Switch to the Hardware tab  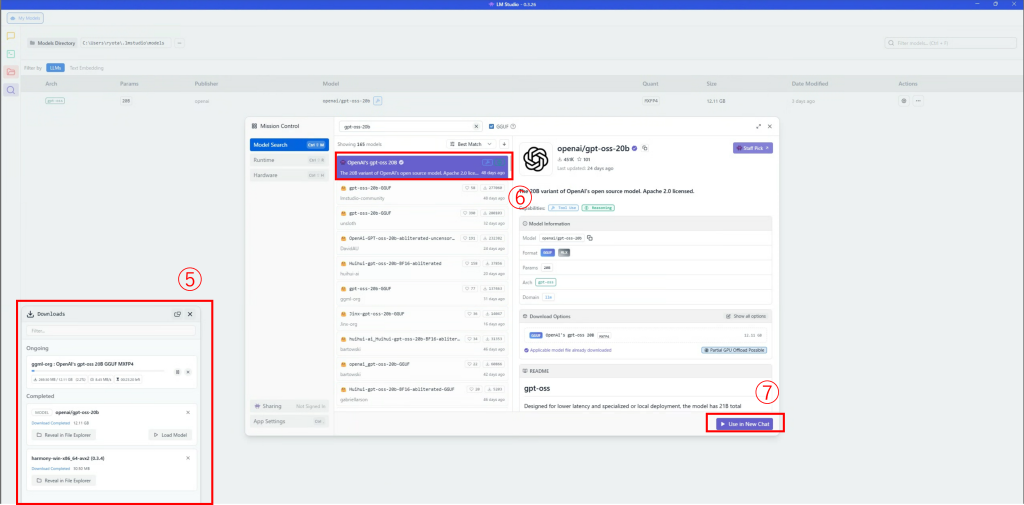[x=289, y=175]
